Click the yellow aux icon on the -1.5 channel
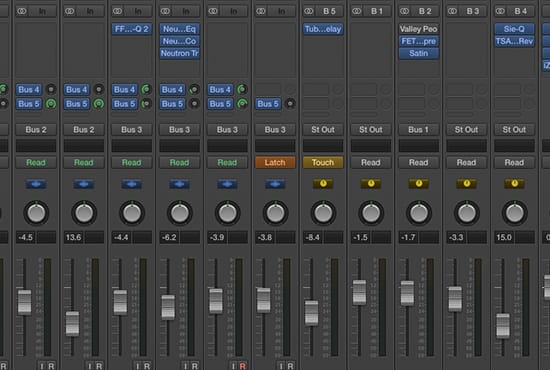Screen dimensions: 550x370 tap(371, 184)
